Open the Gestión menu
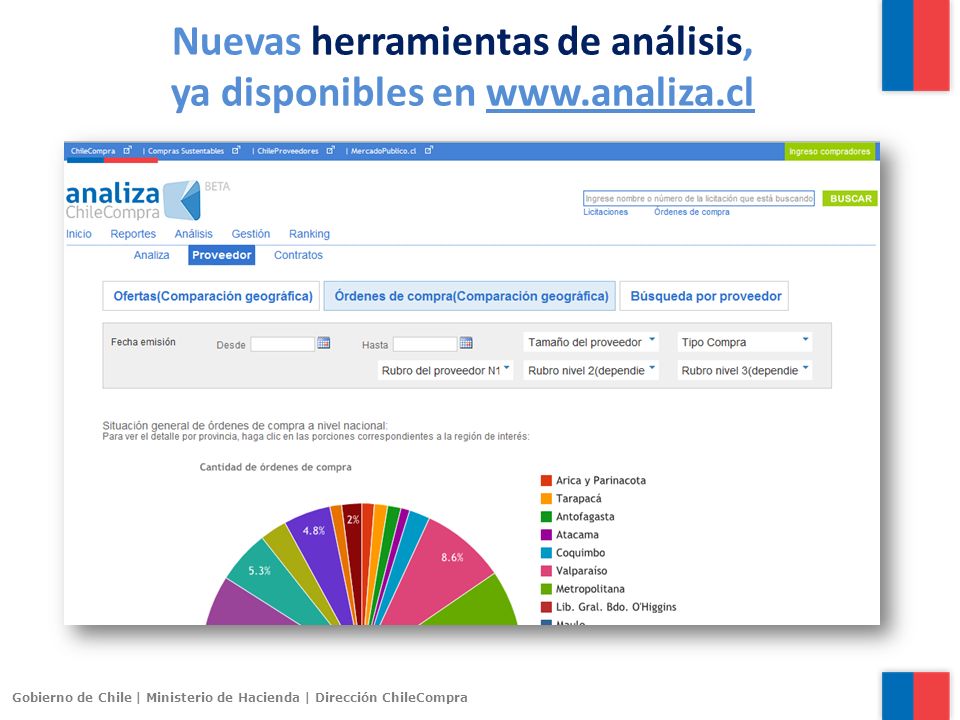The width and height of the screenshot is (960, 720). click(250, 234)
